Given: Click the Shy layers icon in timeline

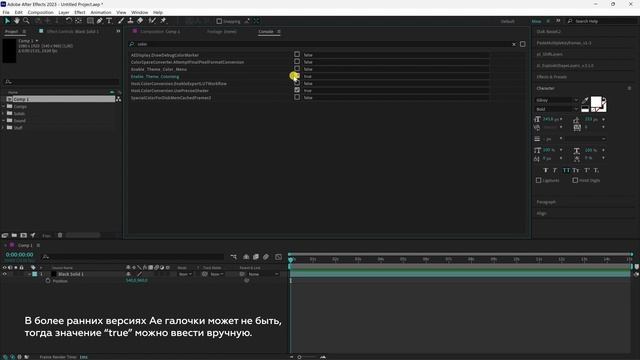Looking at the screenshot, I should (x=246, y=257).
